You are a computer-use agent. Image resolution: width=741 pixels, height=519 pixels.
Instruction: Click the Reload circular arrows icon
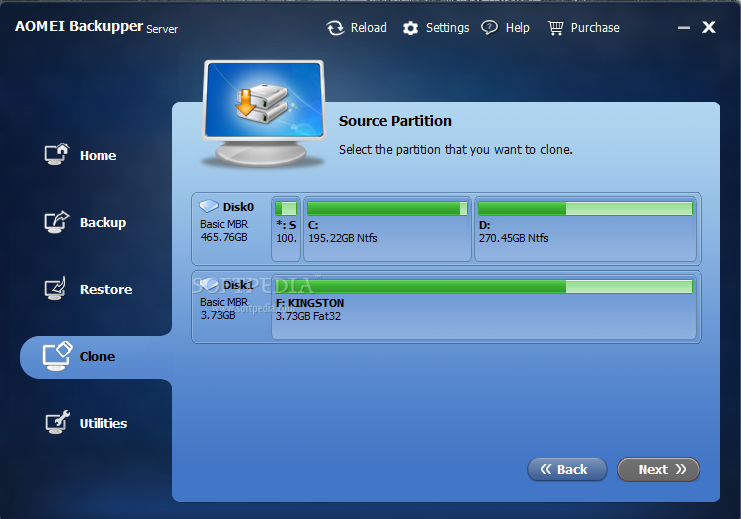pyautogui.click(x=335, y=28)
